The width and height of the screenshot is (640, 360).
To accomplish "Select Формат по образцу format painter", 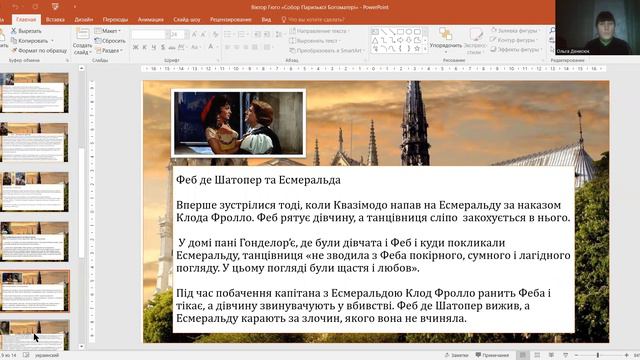I will pyautogui.click(x=39, y=51).
